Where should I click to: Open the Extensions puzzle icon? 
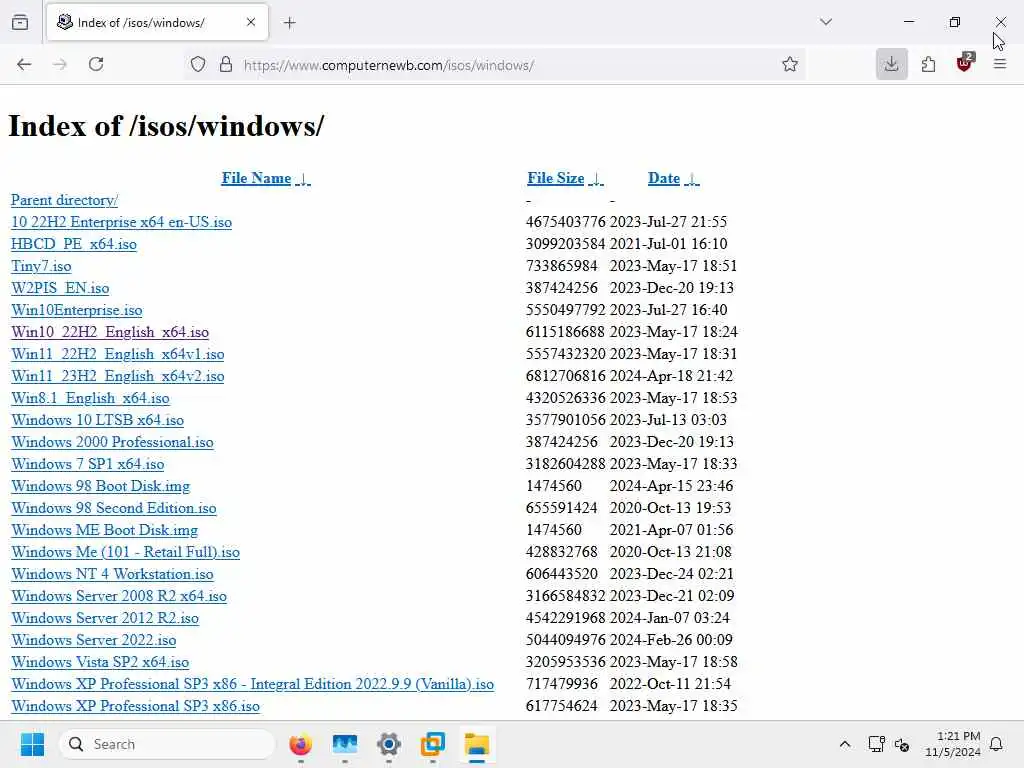pyautogui.click(x=928, y=64)
